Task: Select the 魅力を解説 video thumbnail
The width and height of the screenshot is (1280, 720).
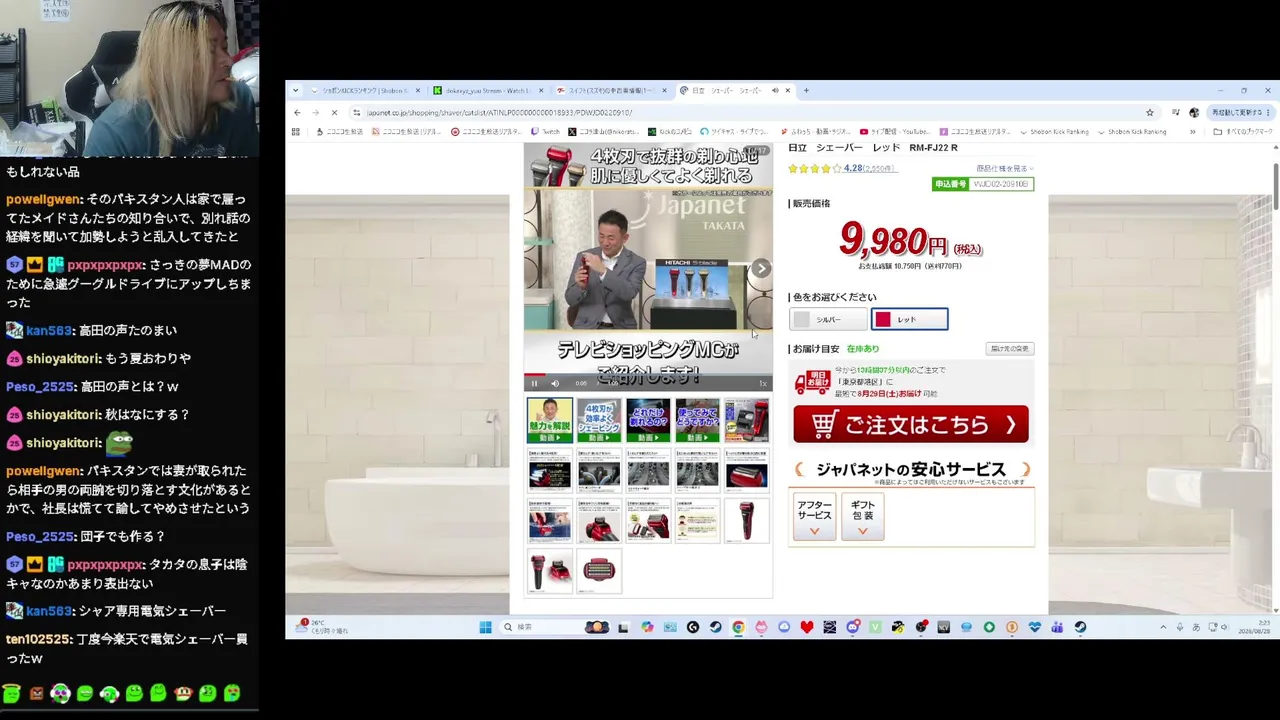Action: coord(550,420)
